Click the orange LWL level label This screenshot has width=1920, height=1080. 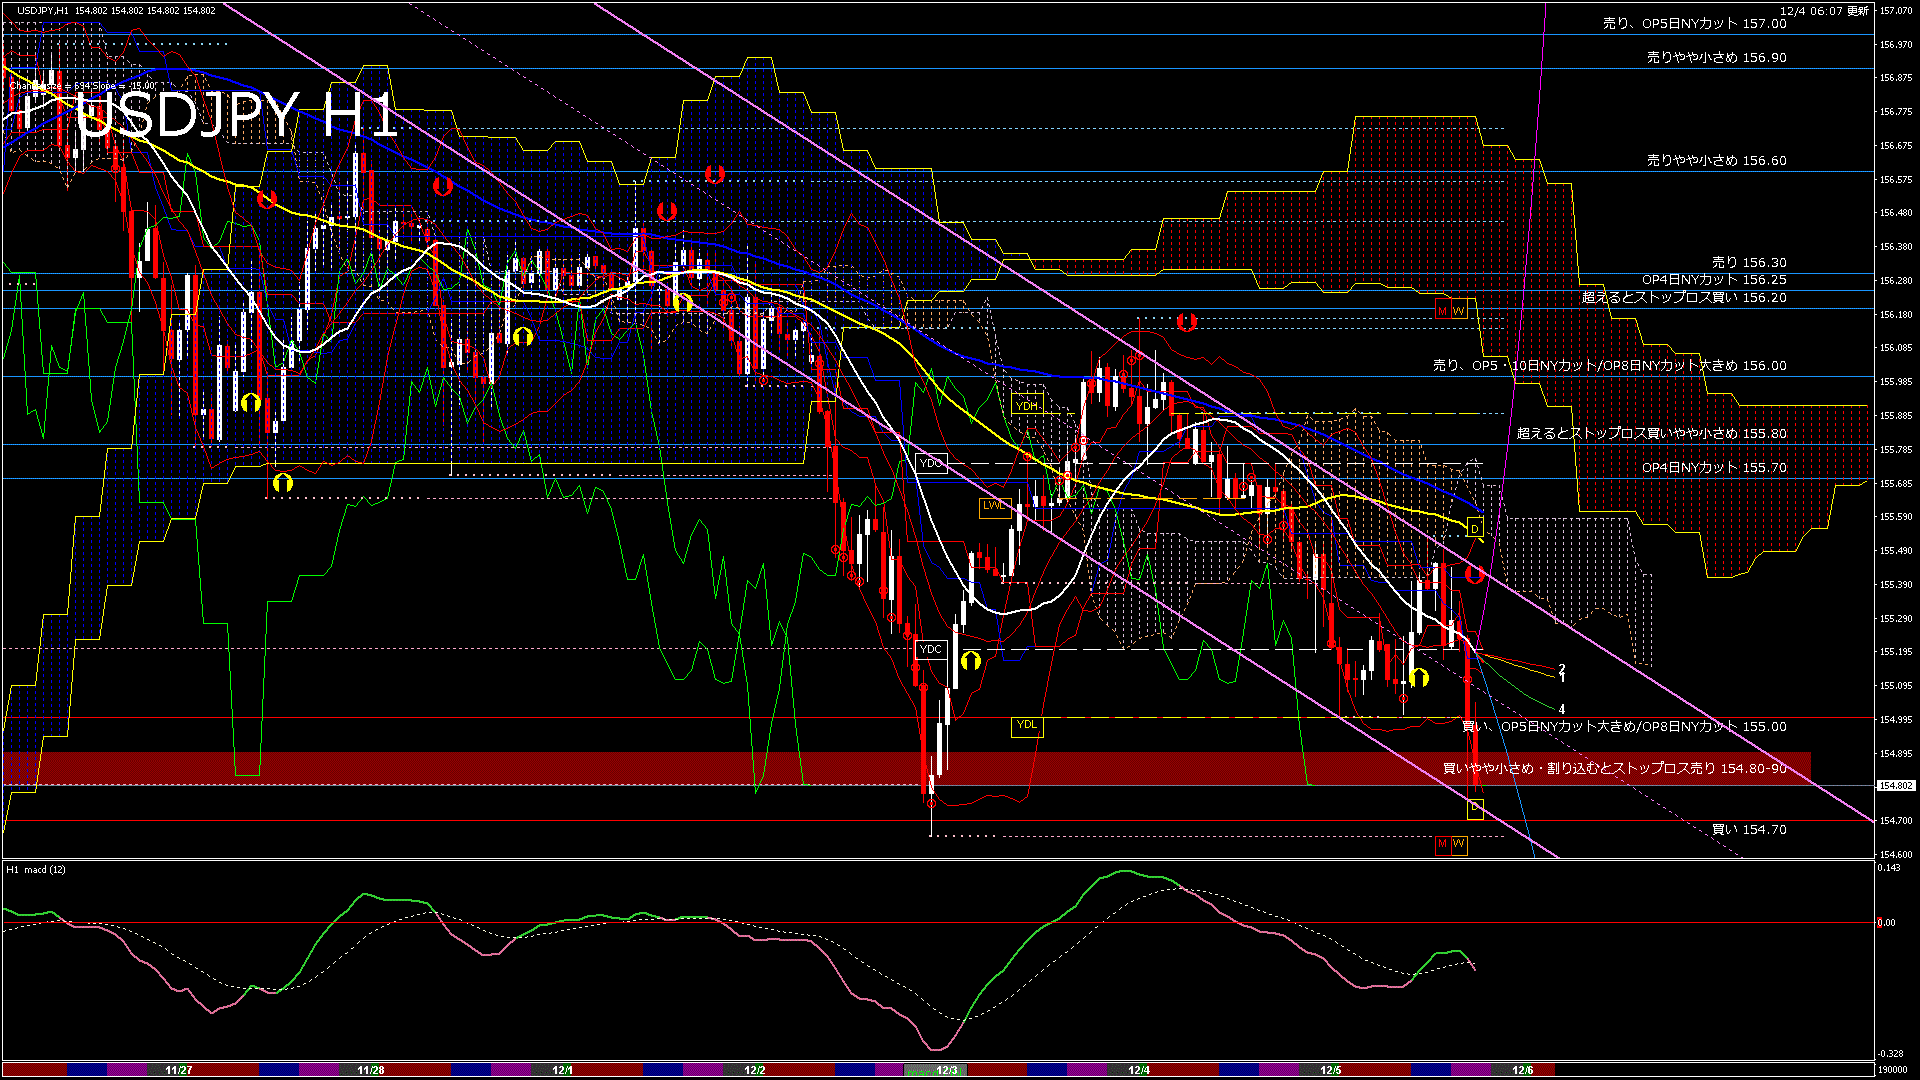click(994, 506)
